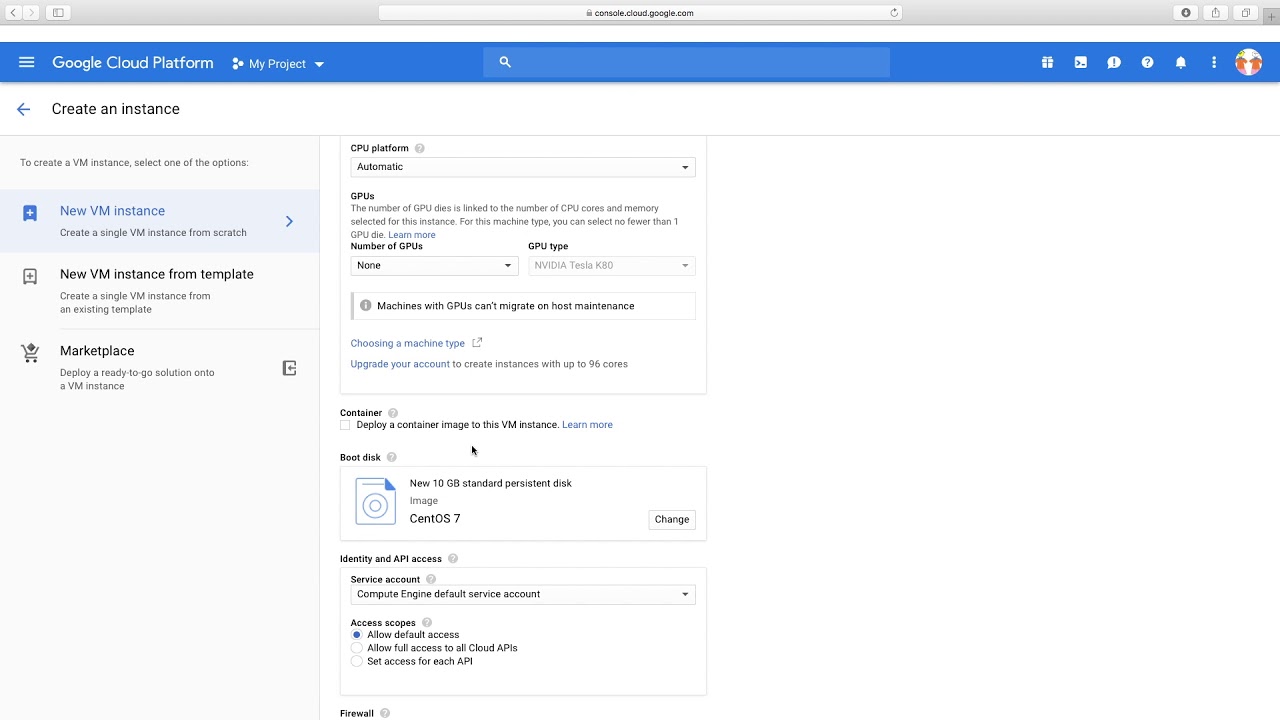The width and height of the screenshot is (1280, 720).
Task: Click the Marketplace launch icon
Action: 289,368
